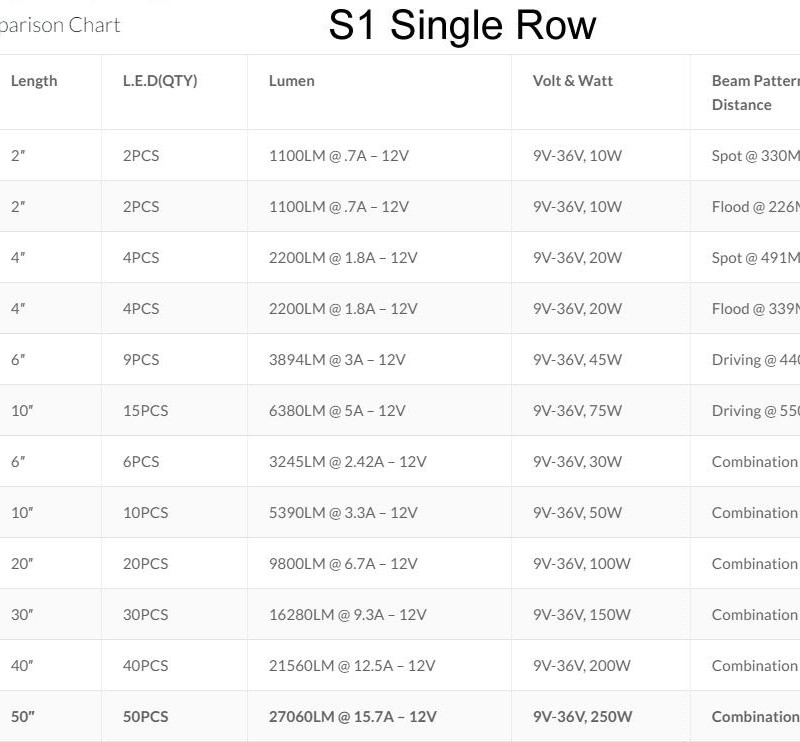This screenshot has width=800, height=742.
Task: Select the Length column header
Action: [34, 81]
